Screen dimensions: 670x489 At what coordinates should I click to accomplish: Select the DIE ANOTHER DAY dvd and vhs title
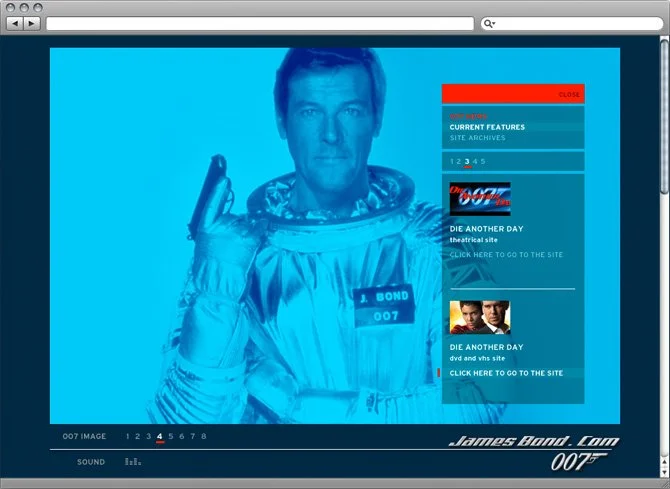[x=486, y=347]
